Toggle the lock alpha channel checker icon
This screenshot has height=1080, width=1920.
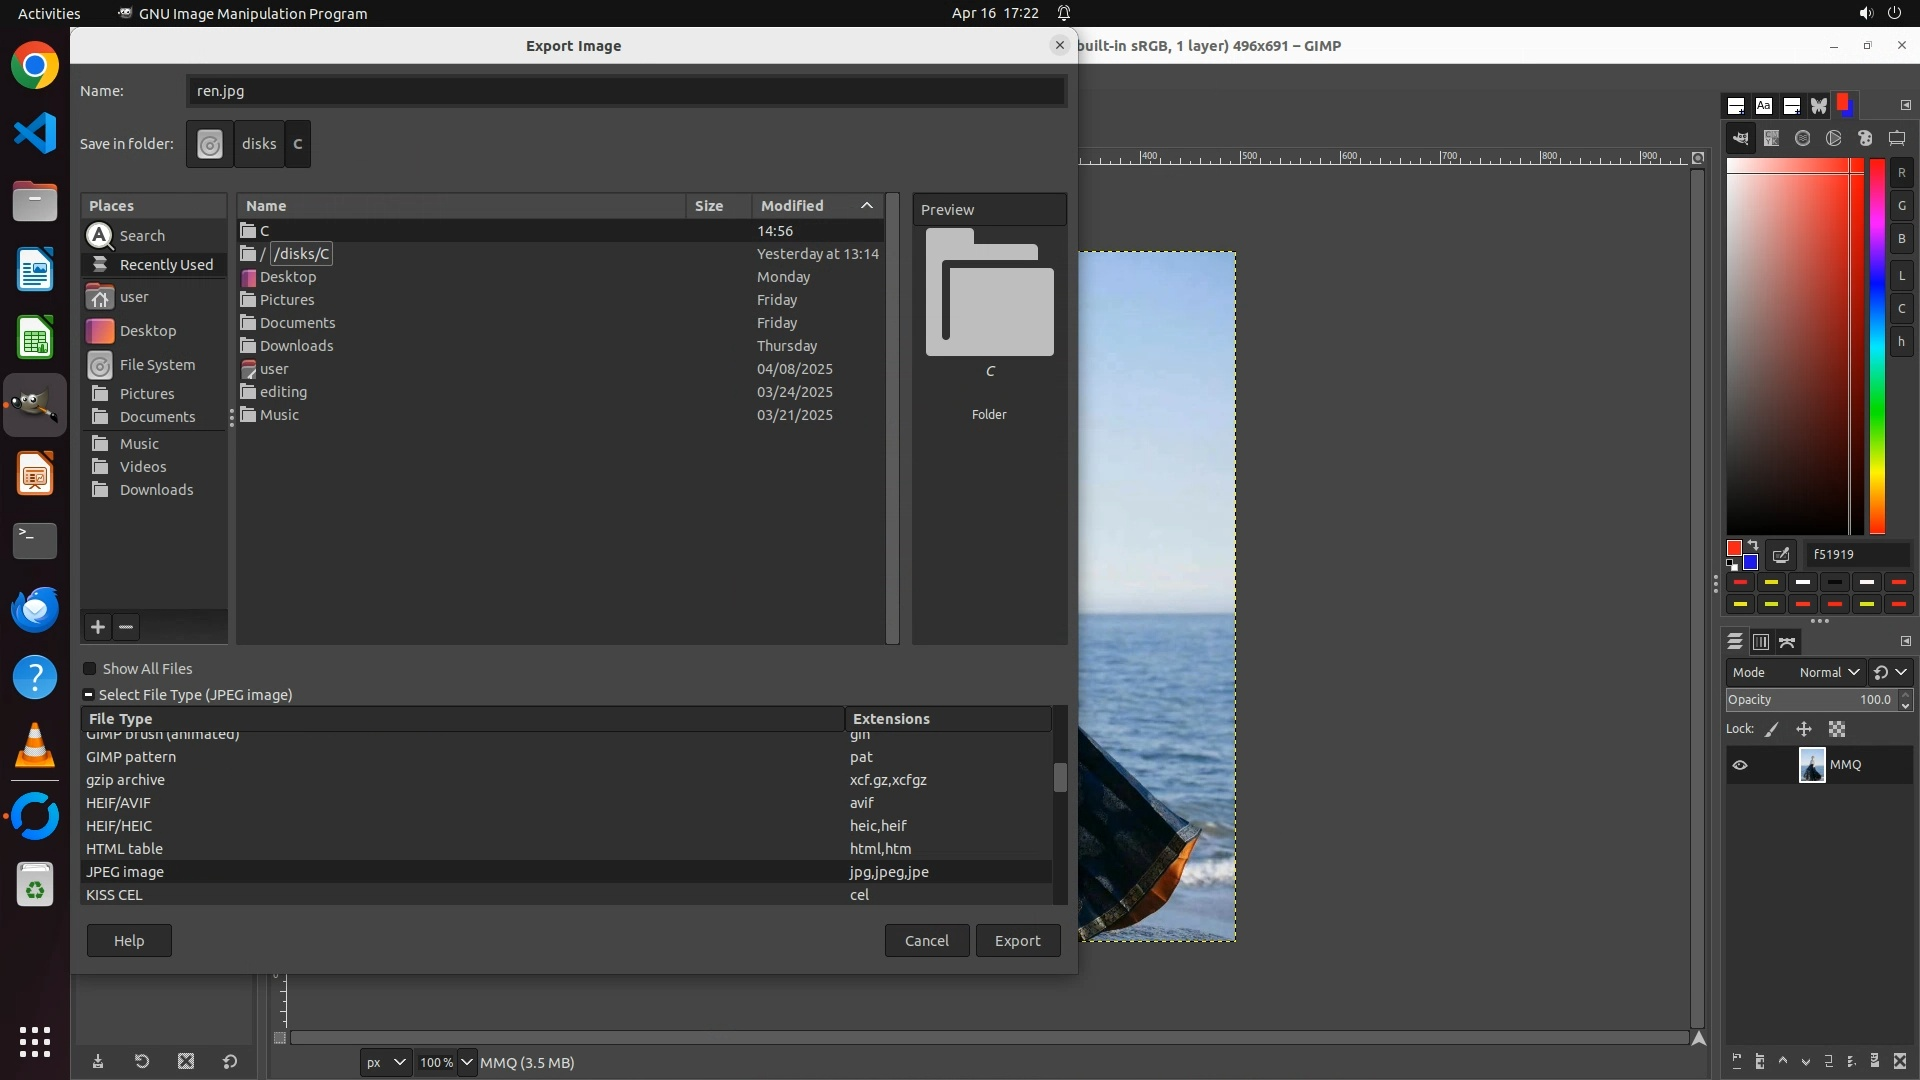(x=1837, y=730)
